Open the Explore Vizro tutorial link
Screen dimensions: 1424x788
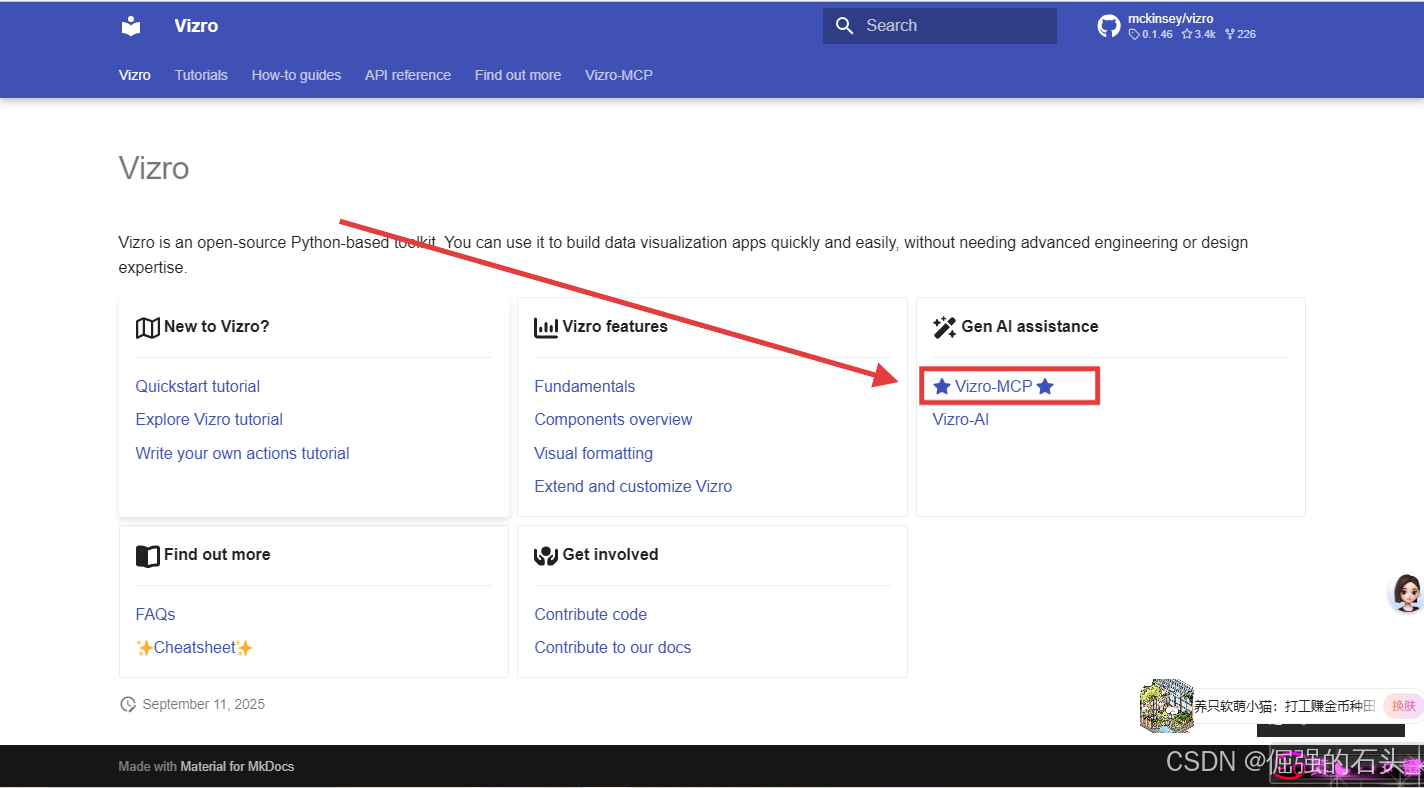tap(209, 419)
